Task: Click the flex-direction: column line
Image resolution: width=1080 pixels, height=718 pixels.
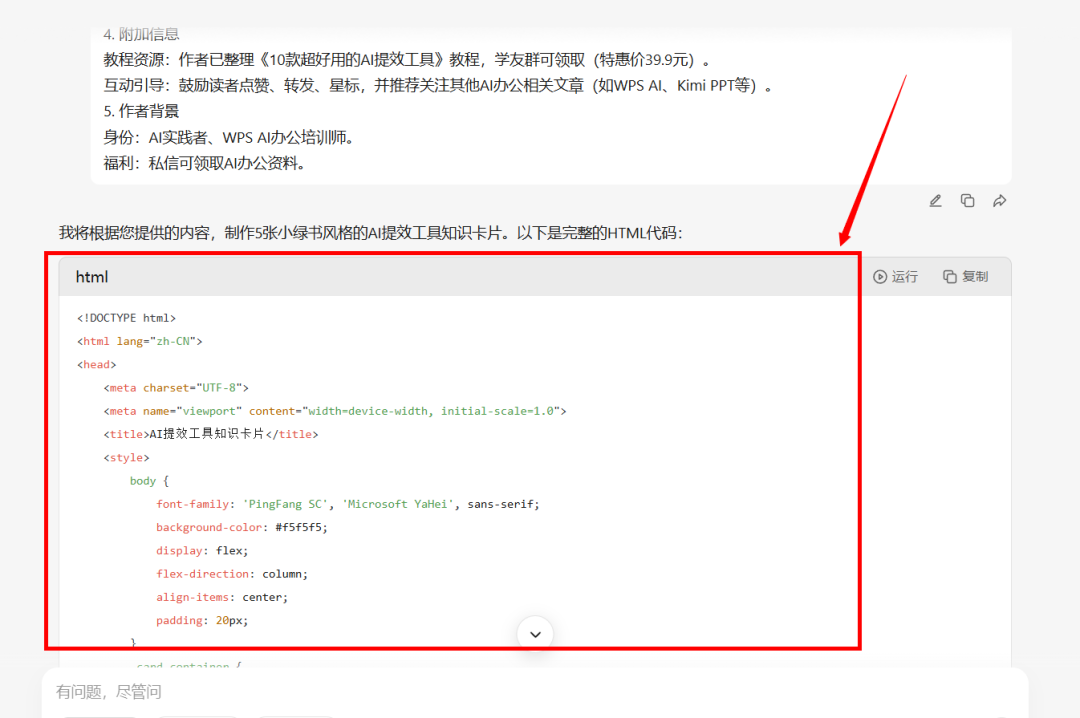Action: (x=232, y=574)
